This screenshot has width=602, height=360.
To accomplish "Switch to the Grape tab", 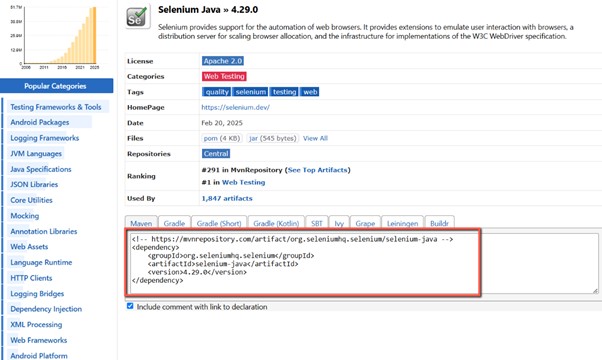I will [x=365, y=223].
